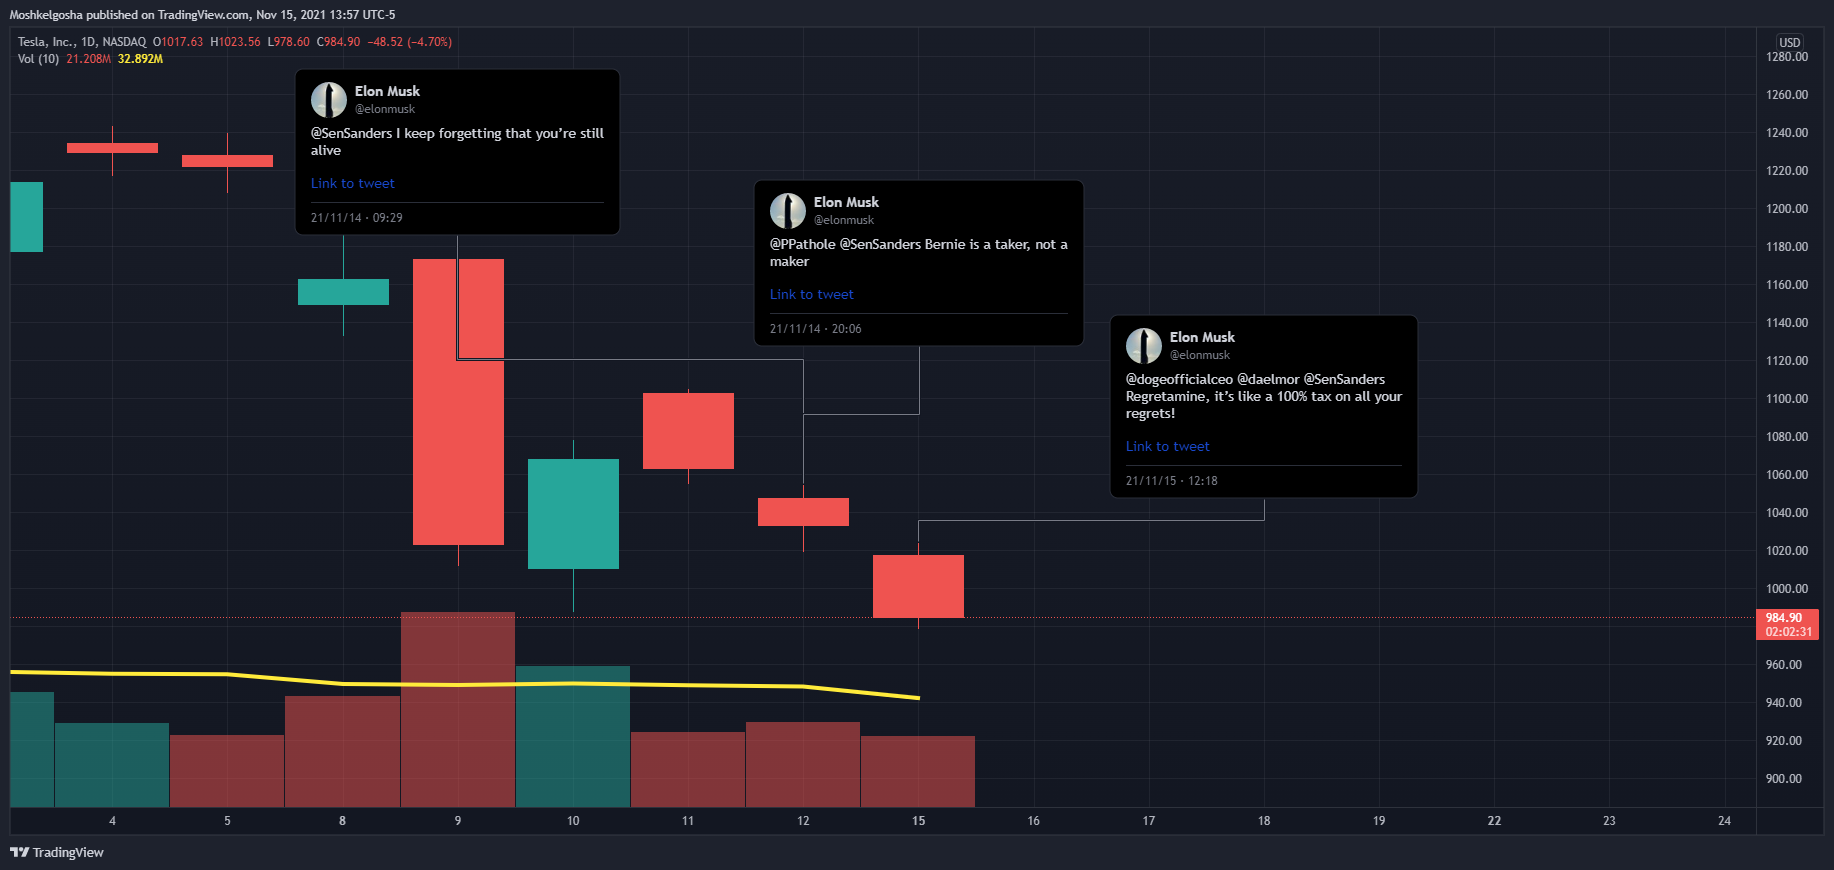Select the small red candle on November 4
This screenshot has height=870, width=1834.
coord(112,148)
